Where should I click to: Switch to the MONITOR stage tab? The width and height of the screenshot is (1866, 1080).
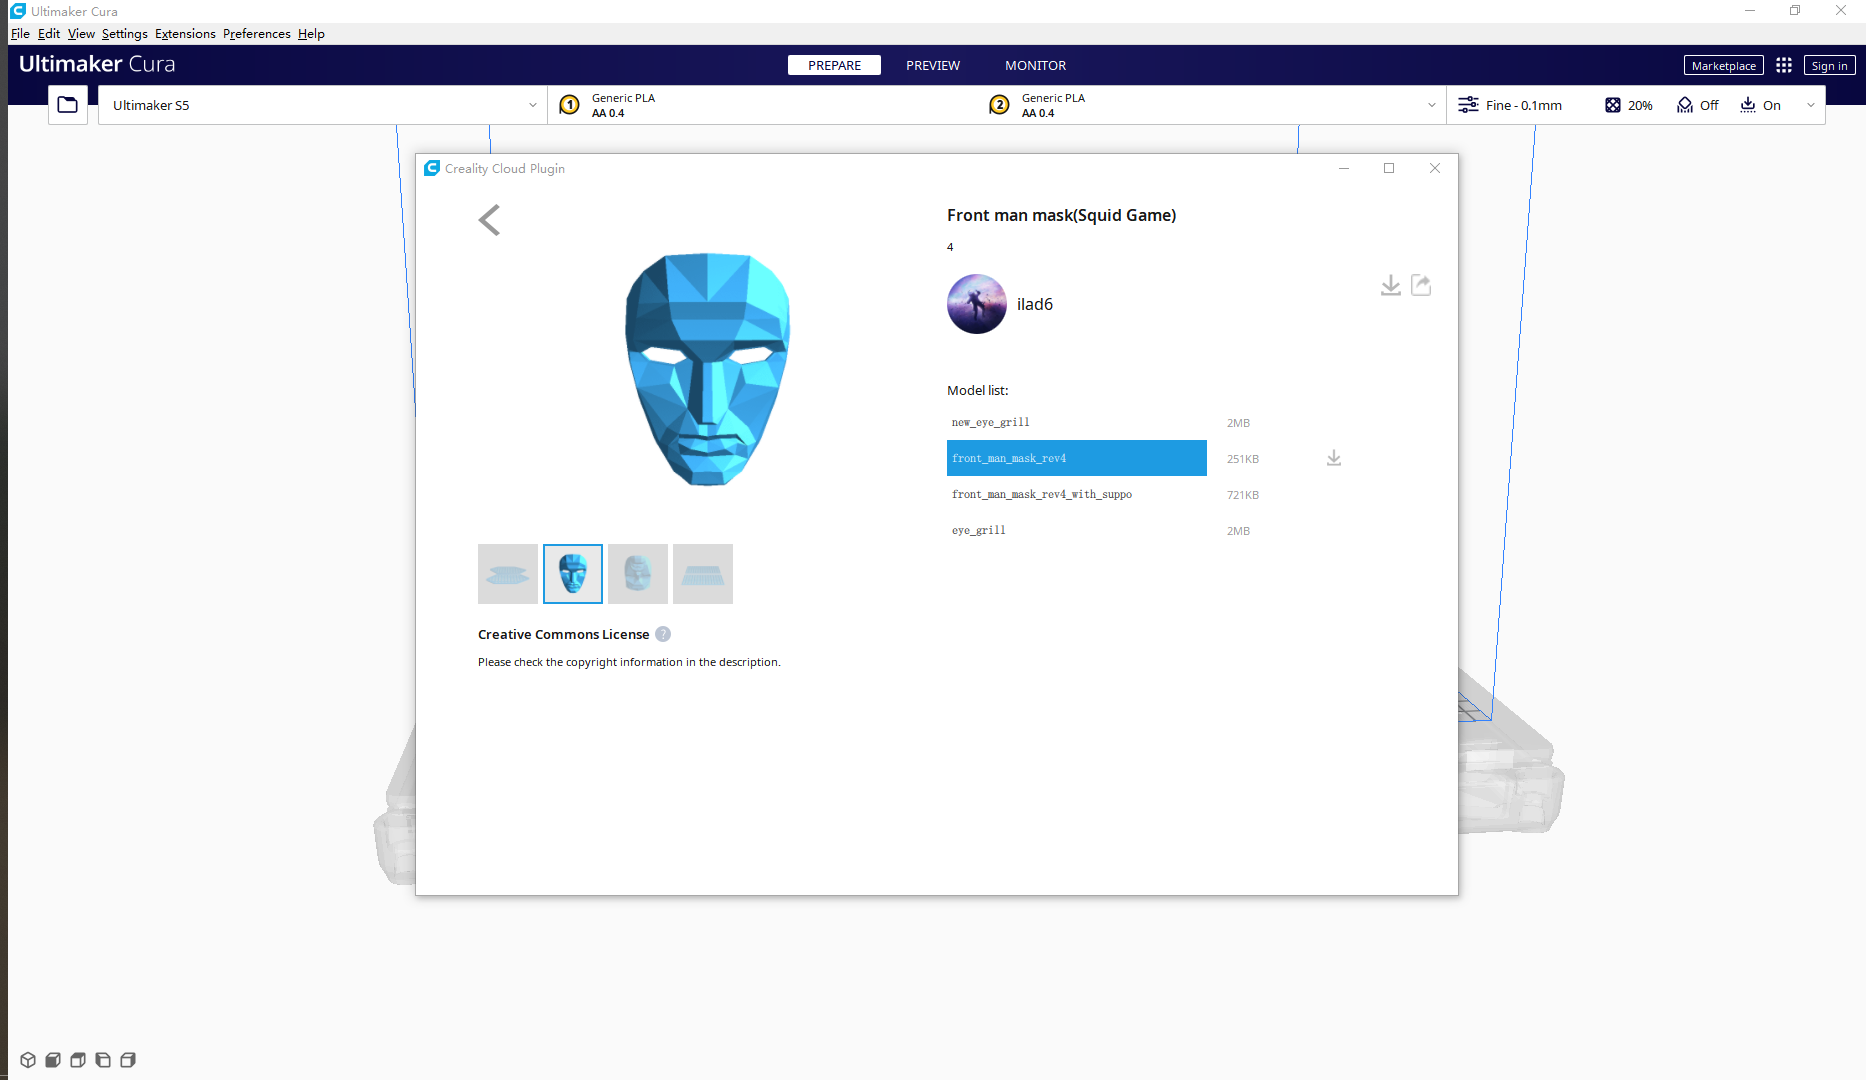(1035, 65)
